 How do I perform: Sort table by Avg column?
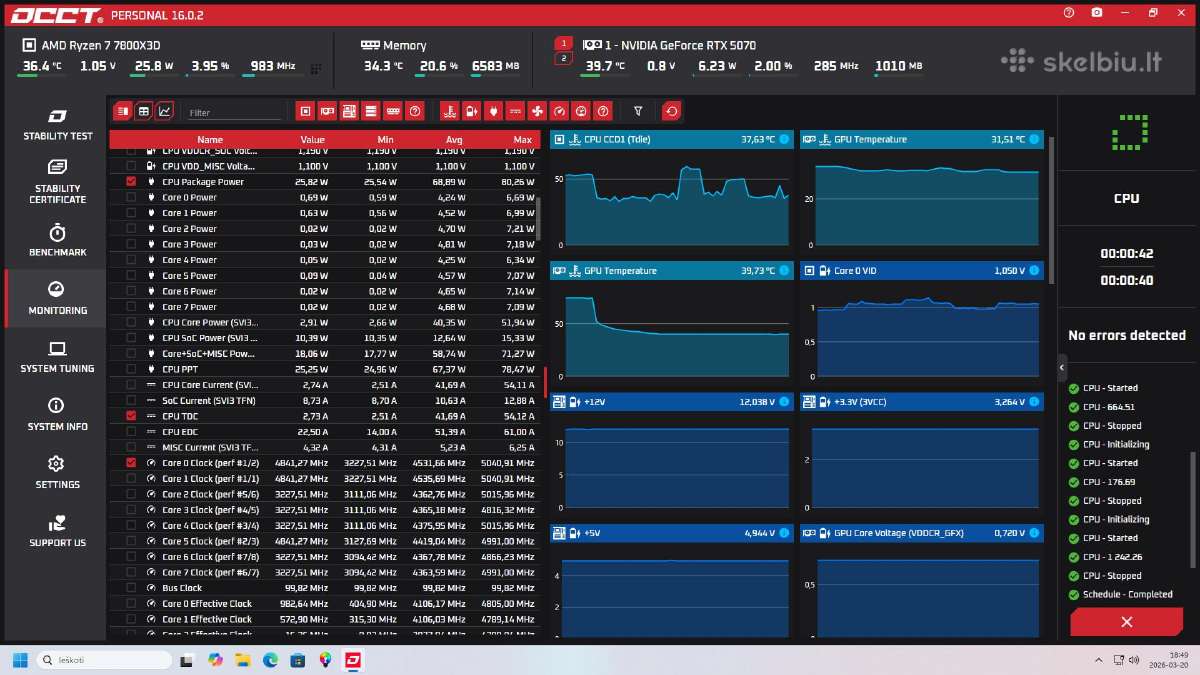coord(454,140)
